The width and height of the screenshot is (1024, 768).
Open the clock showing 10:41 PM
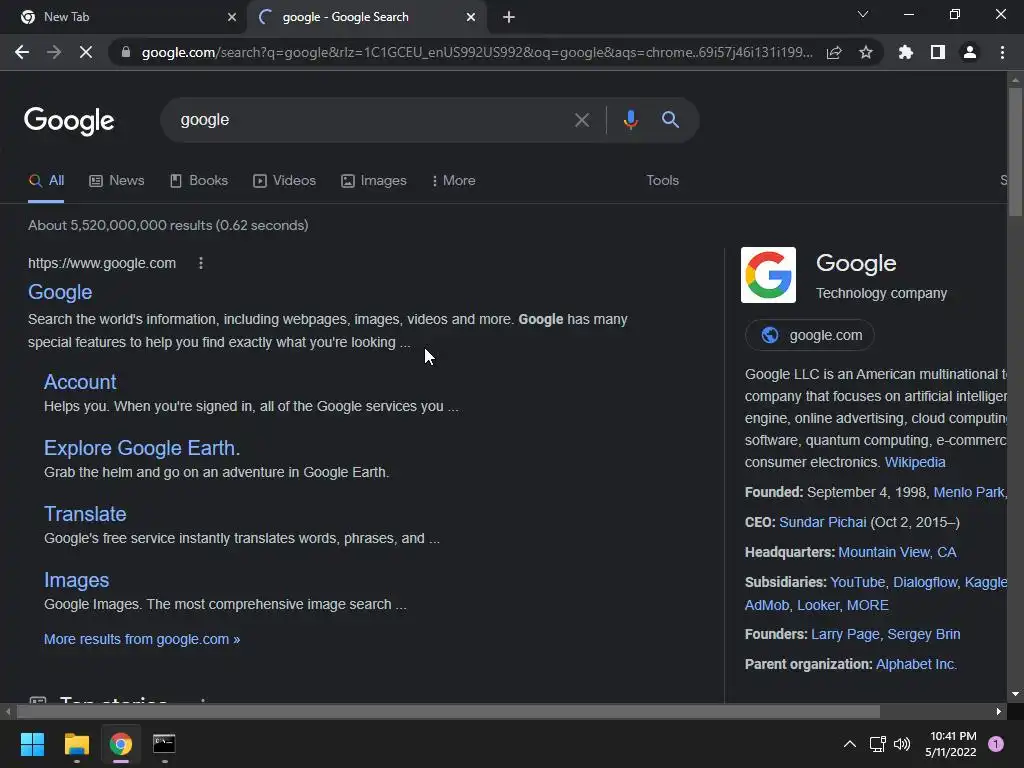[x=951, y=744]
